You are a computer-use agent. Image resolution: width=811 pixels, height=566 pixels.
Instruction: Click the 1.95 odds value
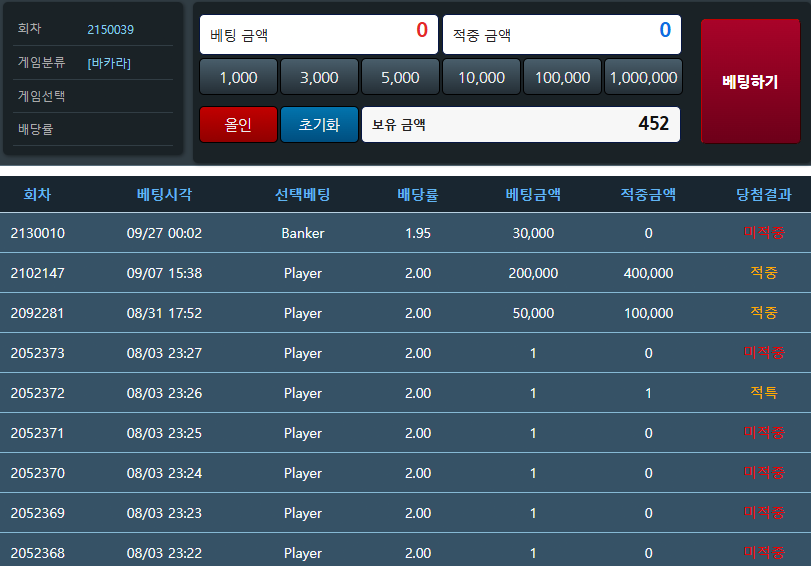click(418, 233)
